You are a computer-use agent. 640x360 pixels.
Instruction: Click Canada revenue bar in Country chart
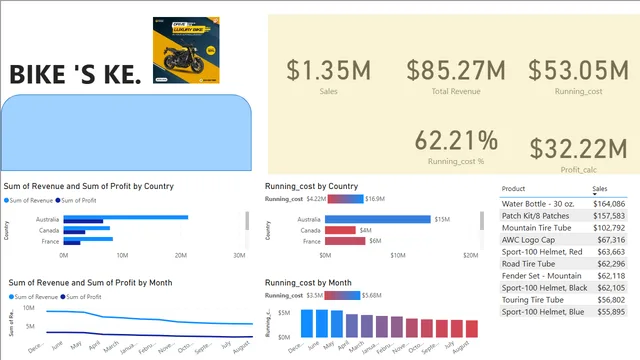[x=87, y=228]
